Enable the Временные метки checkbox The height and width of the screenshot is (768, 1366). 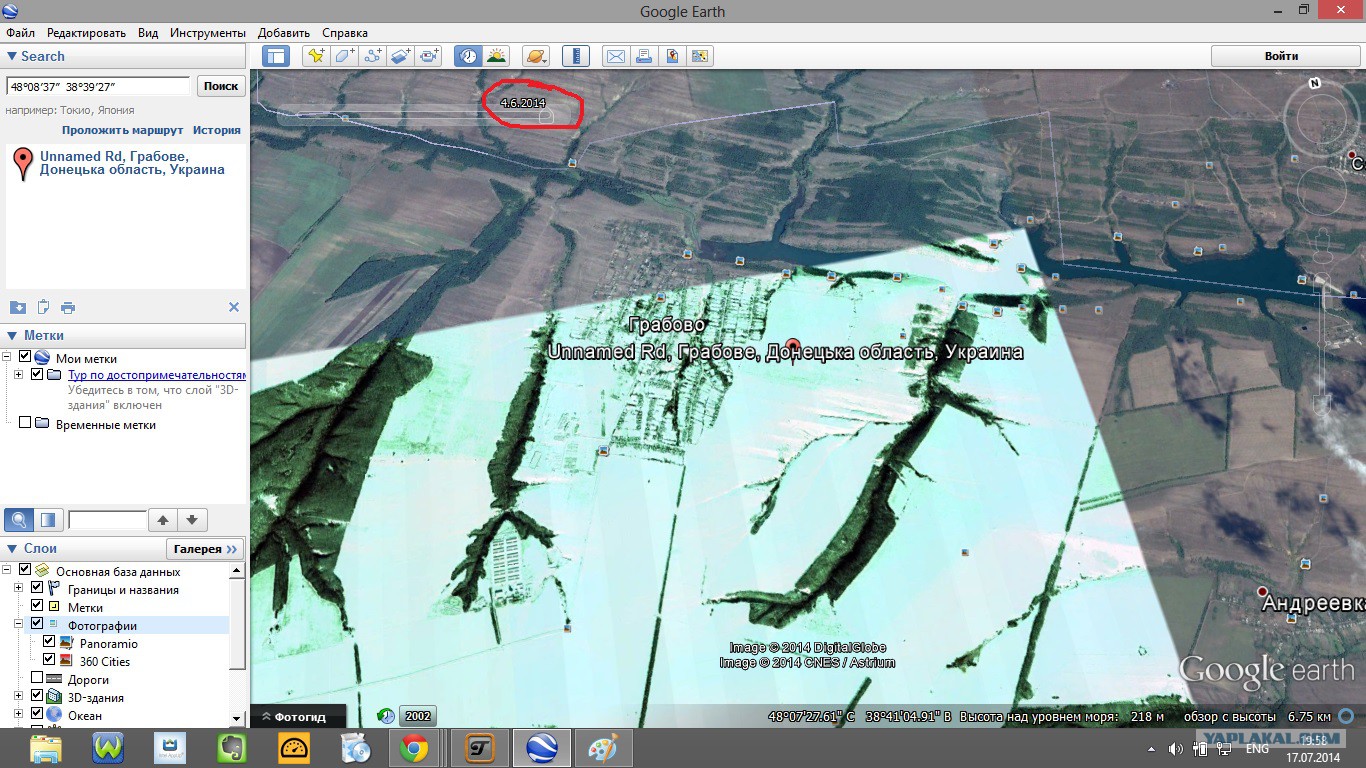pyautogui.click(x=25, y=423)
